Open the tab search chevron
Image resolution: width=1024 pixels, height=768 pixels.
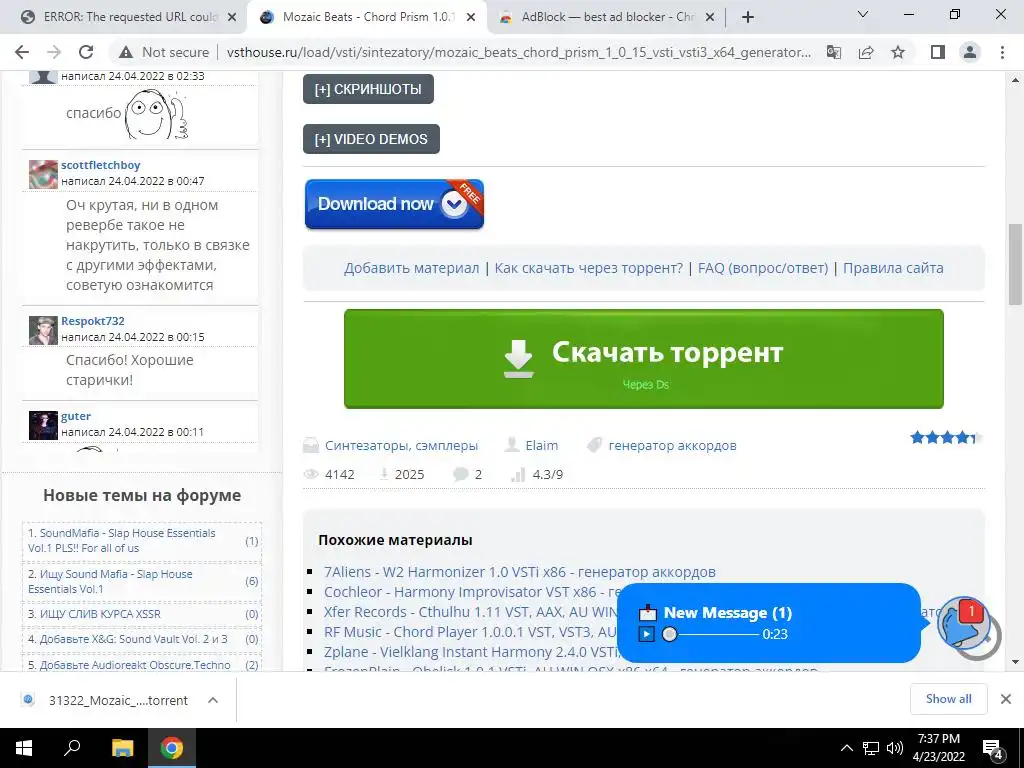(863, 14)
